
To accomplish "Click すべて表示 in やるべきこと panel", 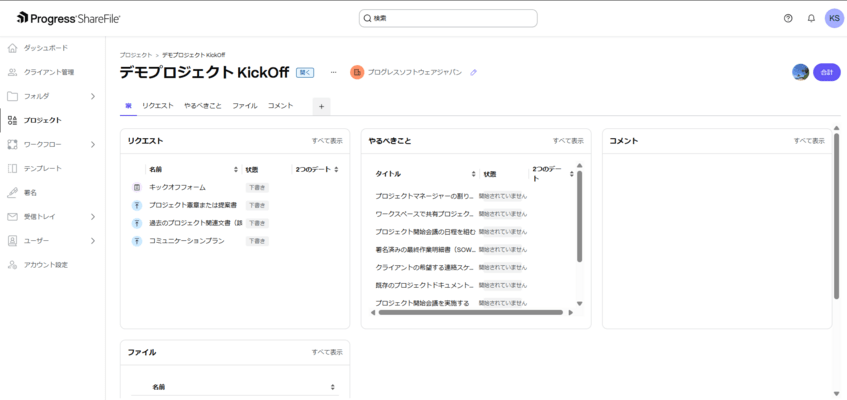I will click(568, 141).
